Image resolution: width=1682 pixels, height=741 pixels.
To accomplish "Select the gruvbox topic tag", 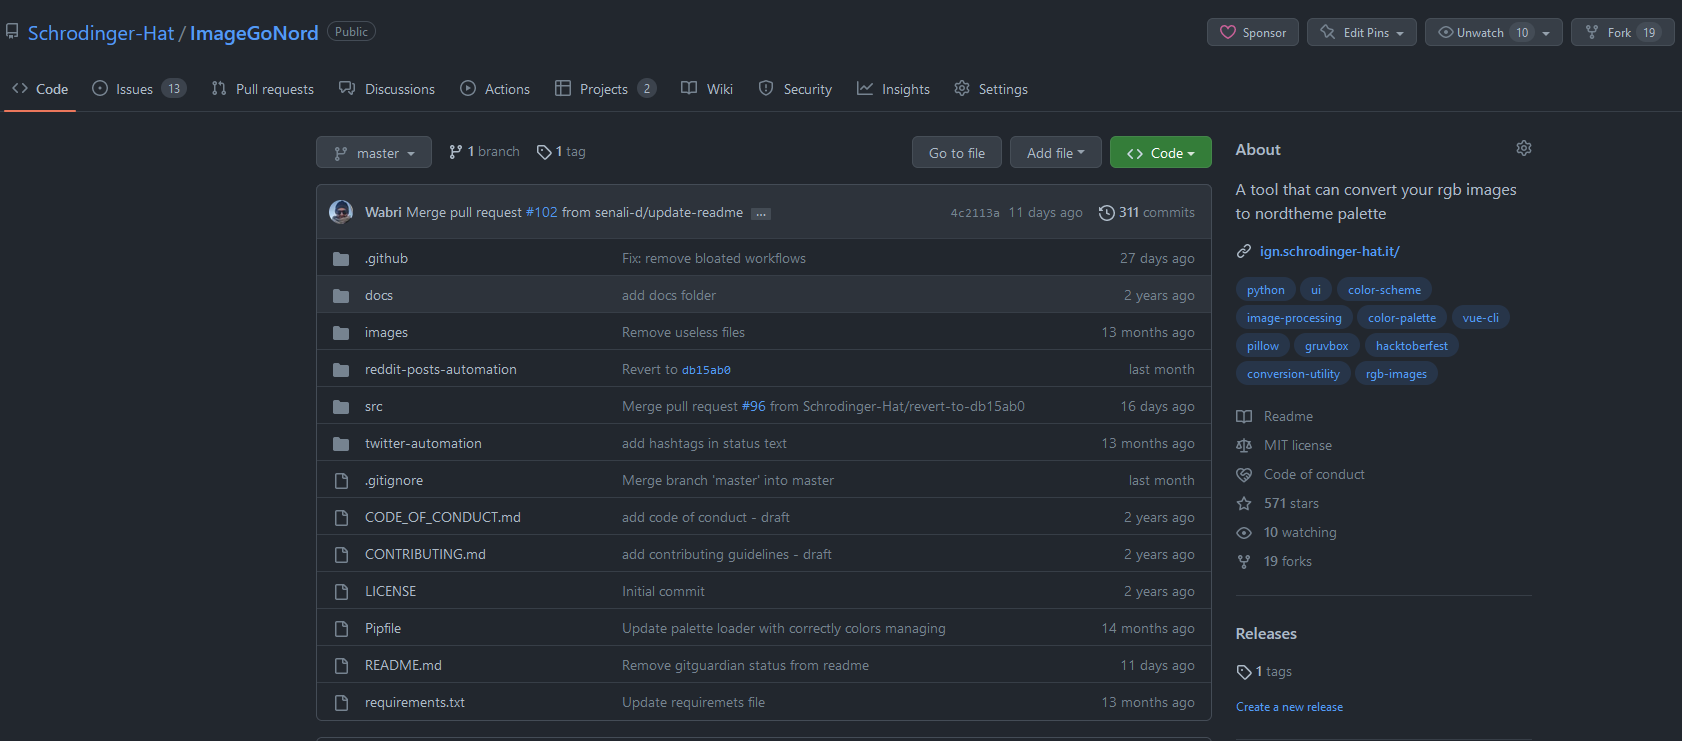I will point(1326,346).
